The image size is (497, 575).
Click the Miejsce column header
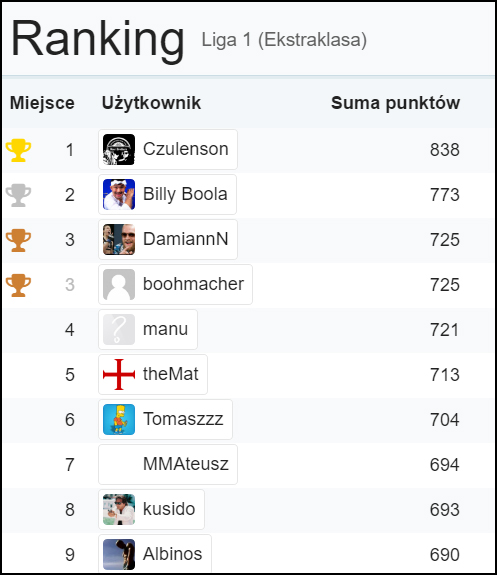tap(42, 103)
